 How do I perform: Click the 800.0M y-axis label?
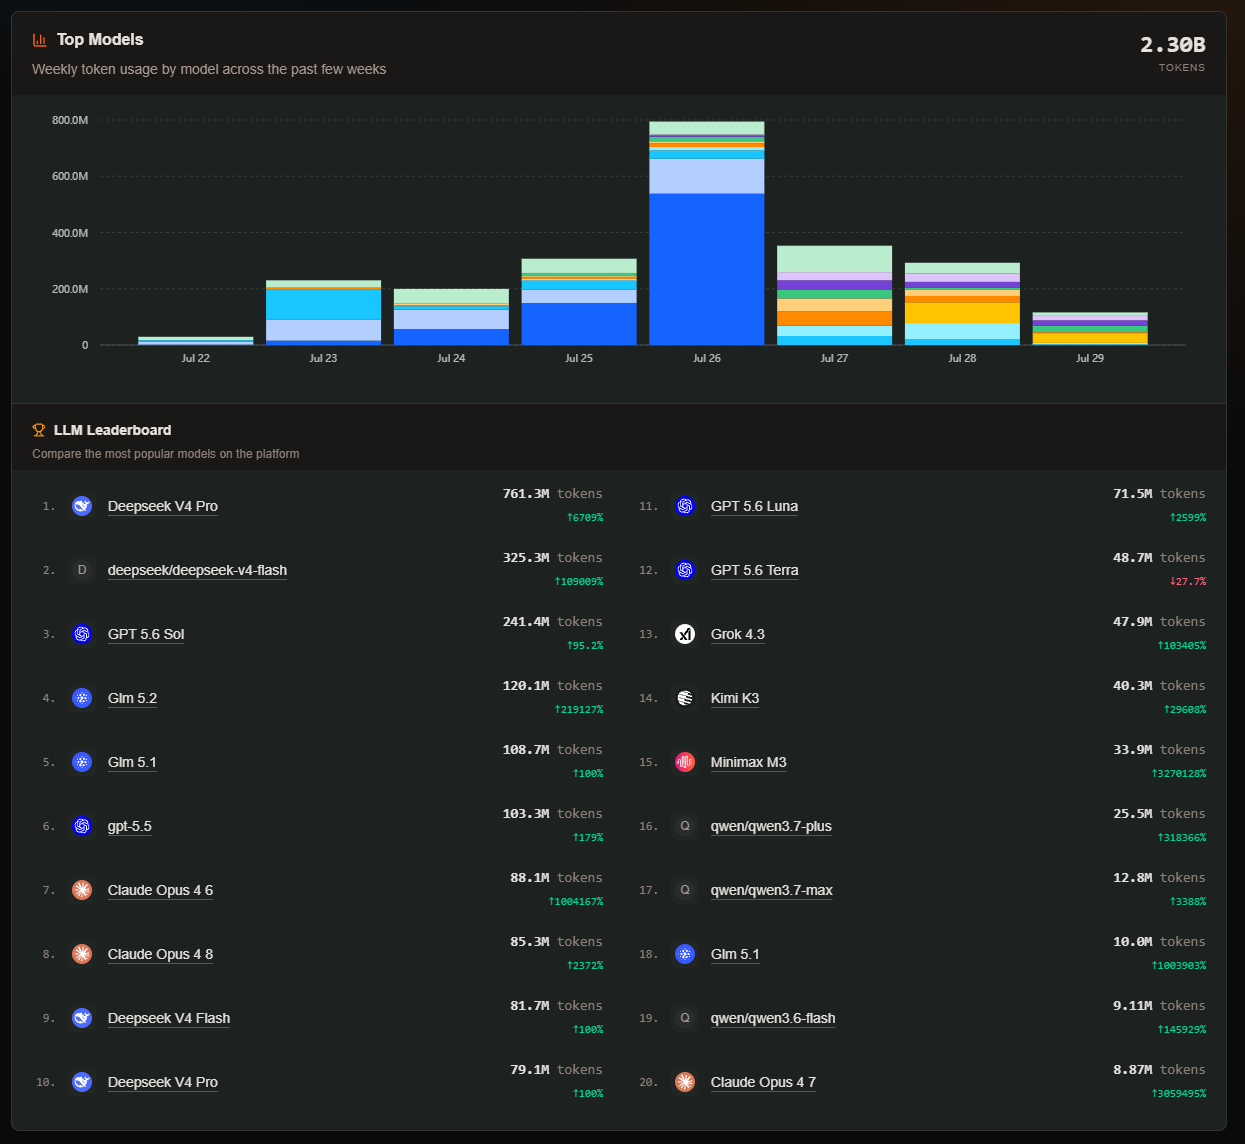[70, 120]
